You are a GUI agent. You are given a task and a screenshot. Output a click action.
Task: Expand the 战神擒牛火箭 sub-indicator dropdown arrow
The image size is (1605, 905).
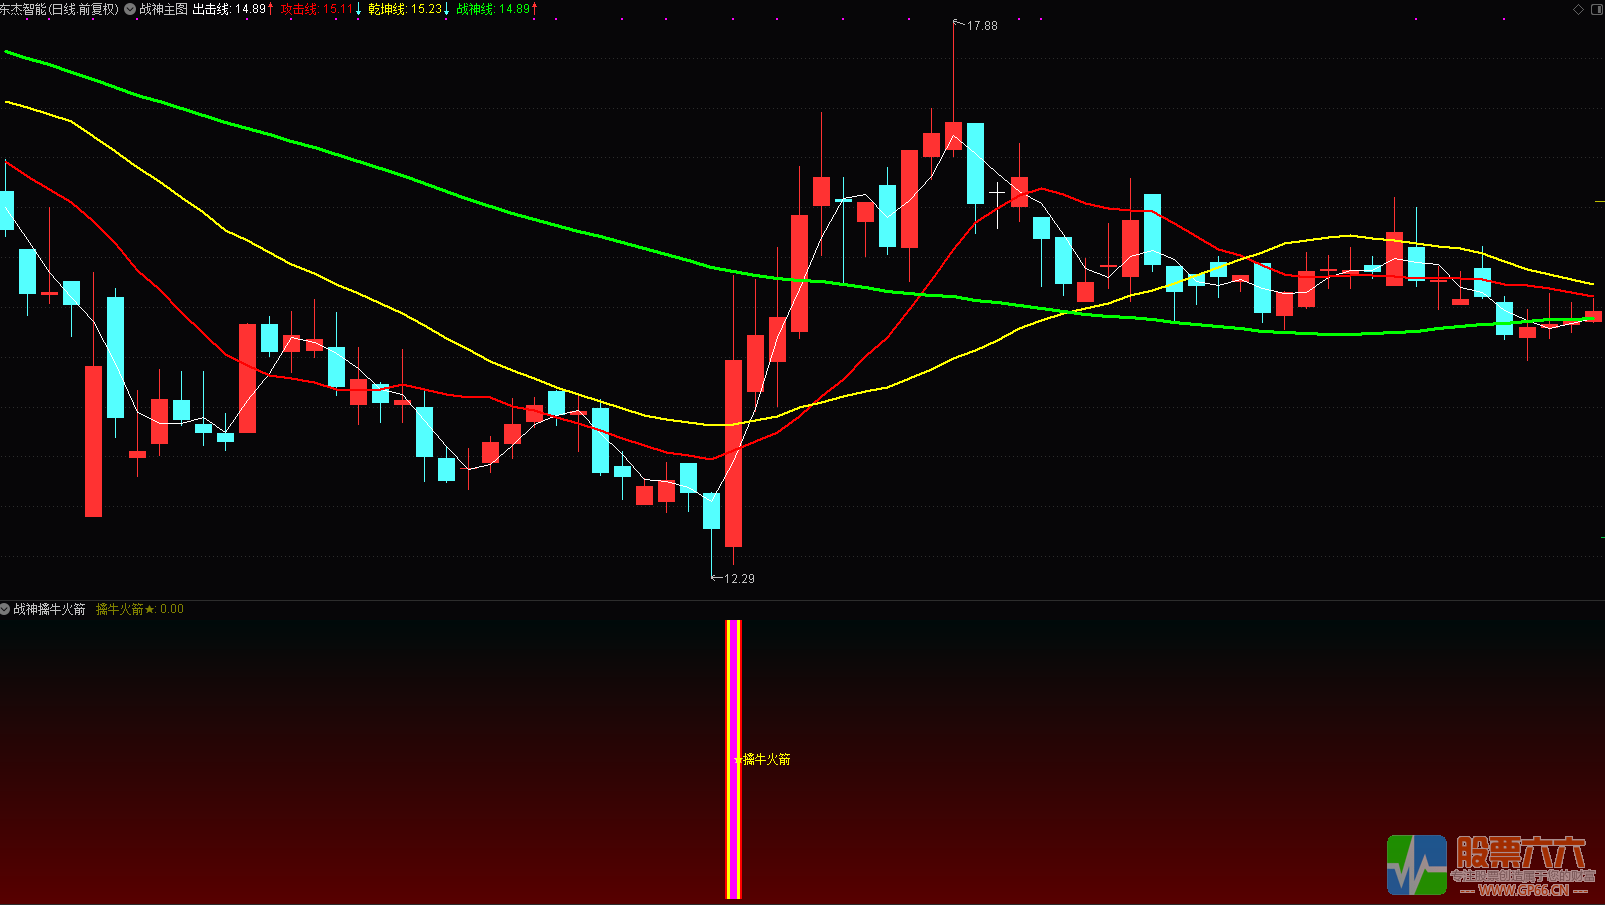point(5,609)
